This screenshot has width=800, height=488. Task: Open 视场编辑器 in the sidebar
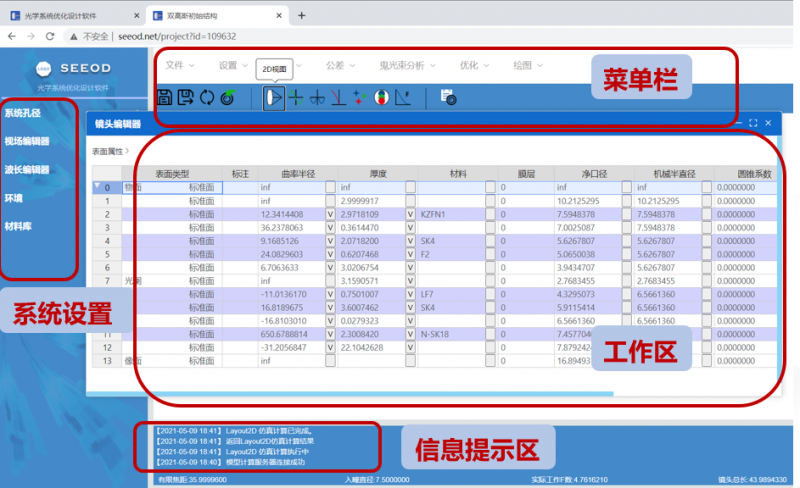[27, 141]
